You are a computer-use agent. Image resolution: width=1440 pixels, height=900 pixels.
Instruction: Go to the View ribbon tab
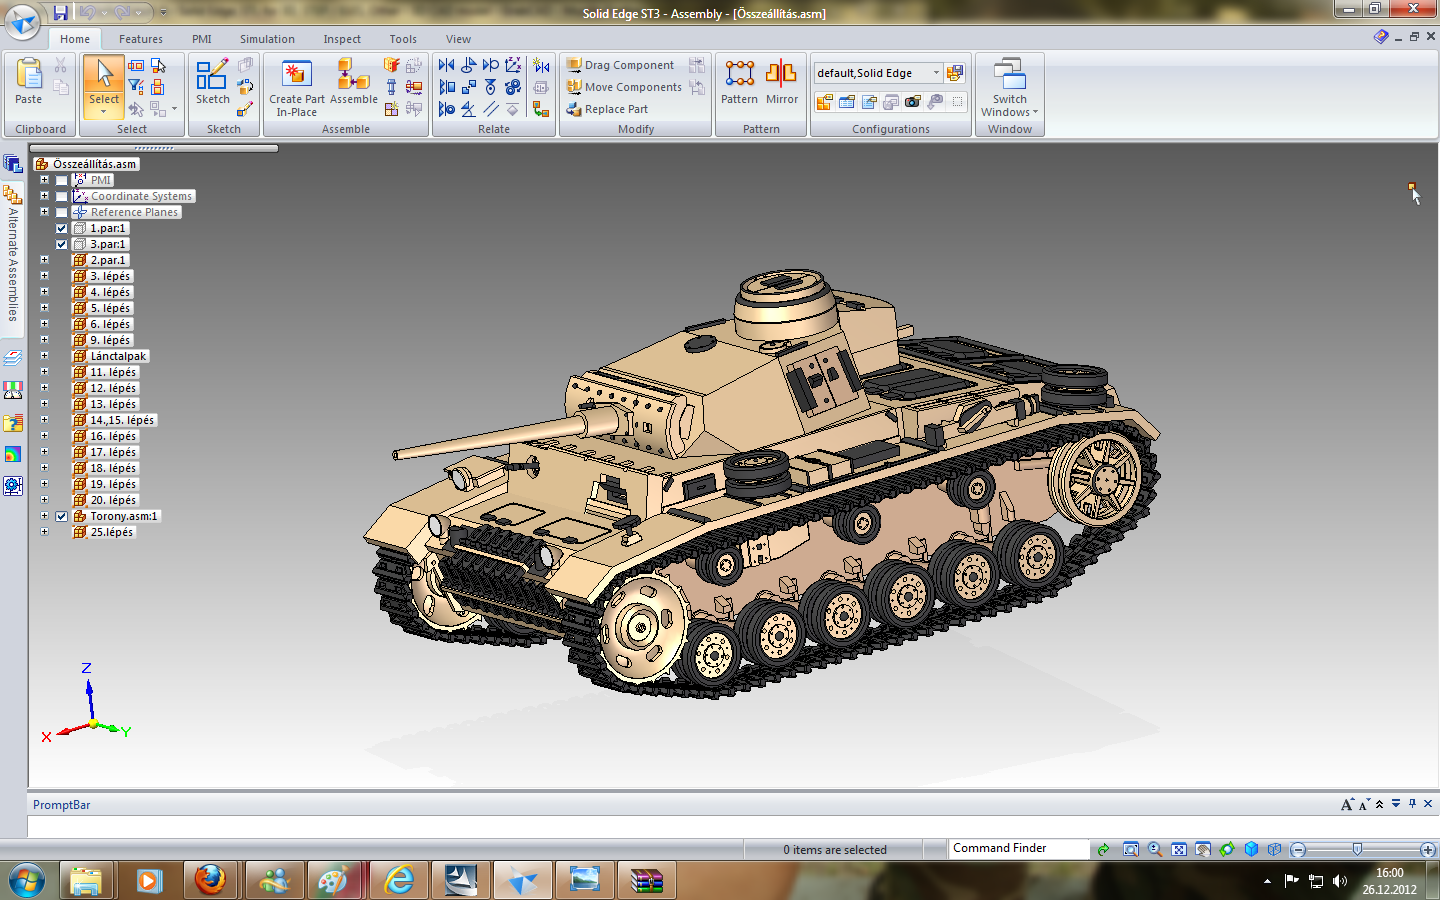[x=458, y=39]
